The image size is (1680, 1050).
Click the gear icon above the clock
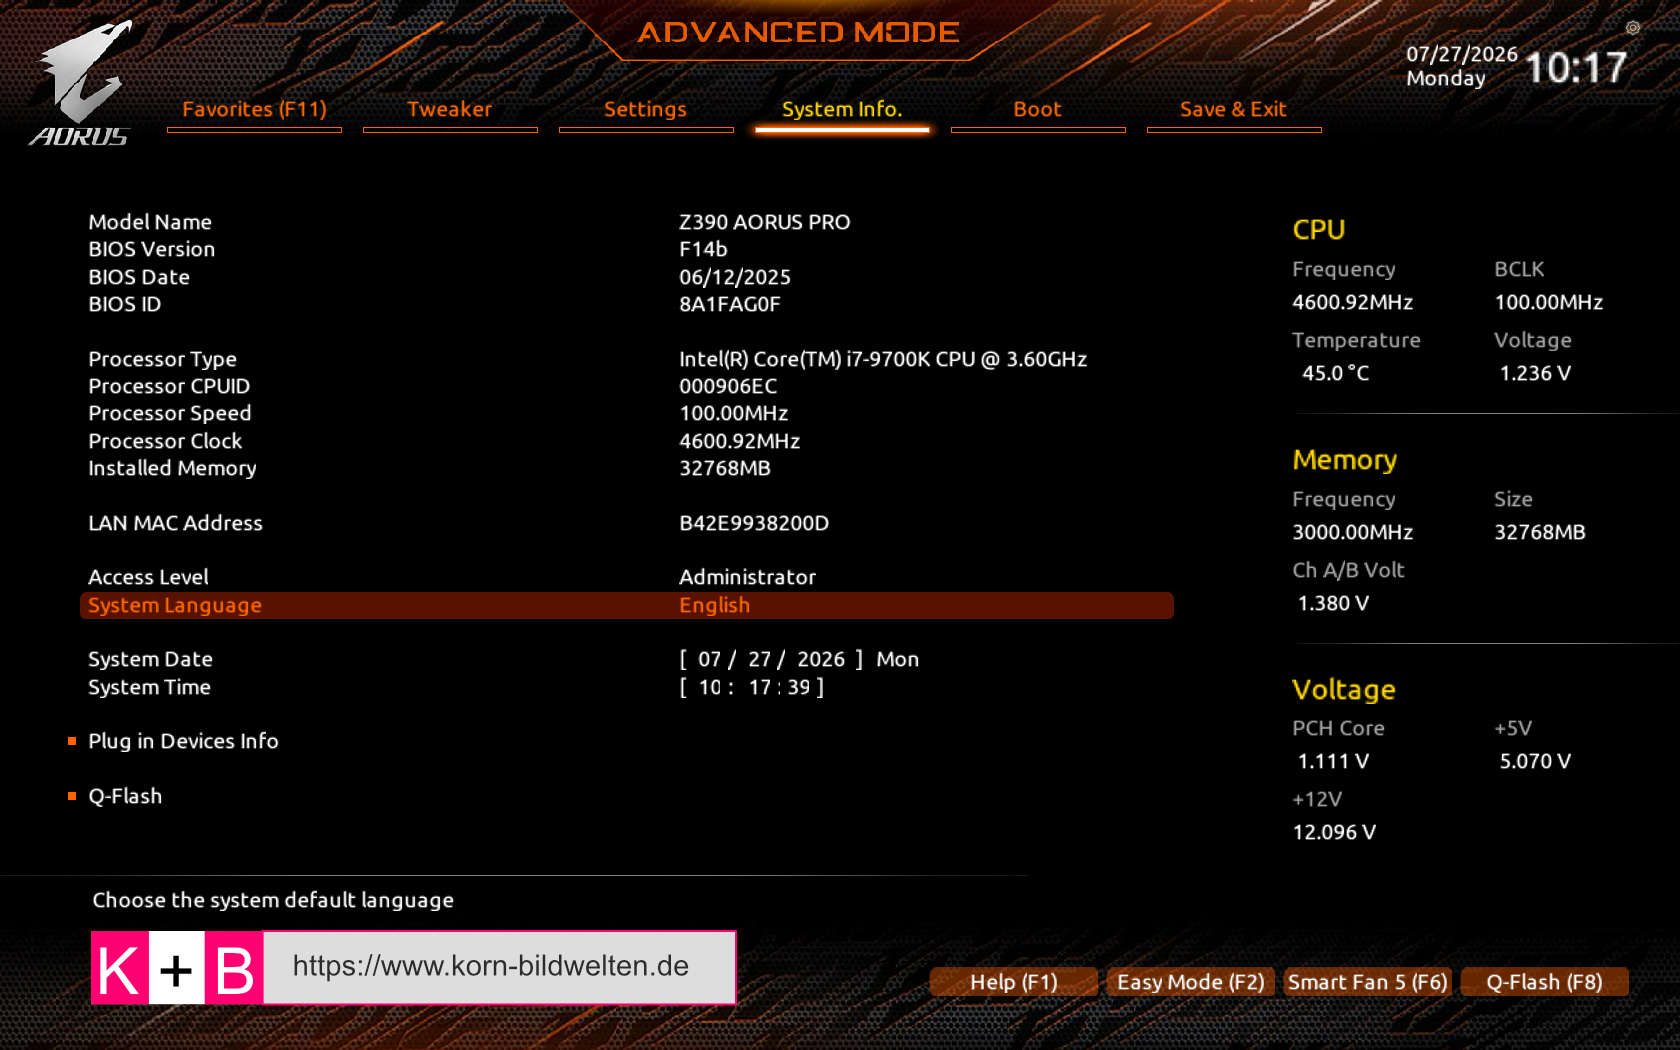[1632, 28]
